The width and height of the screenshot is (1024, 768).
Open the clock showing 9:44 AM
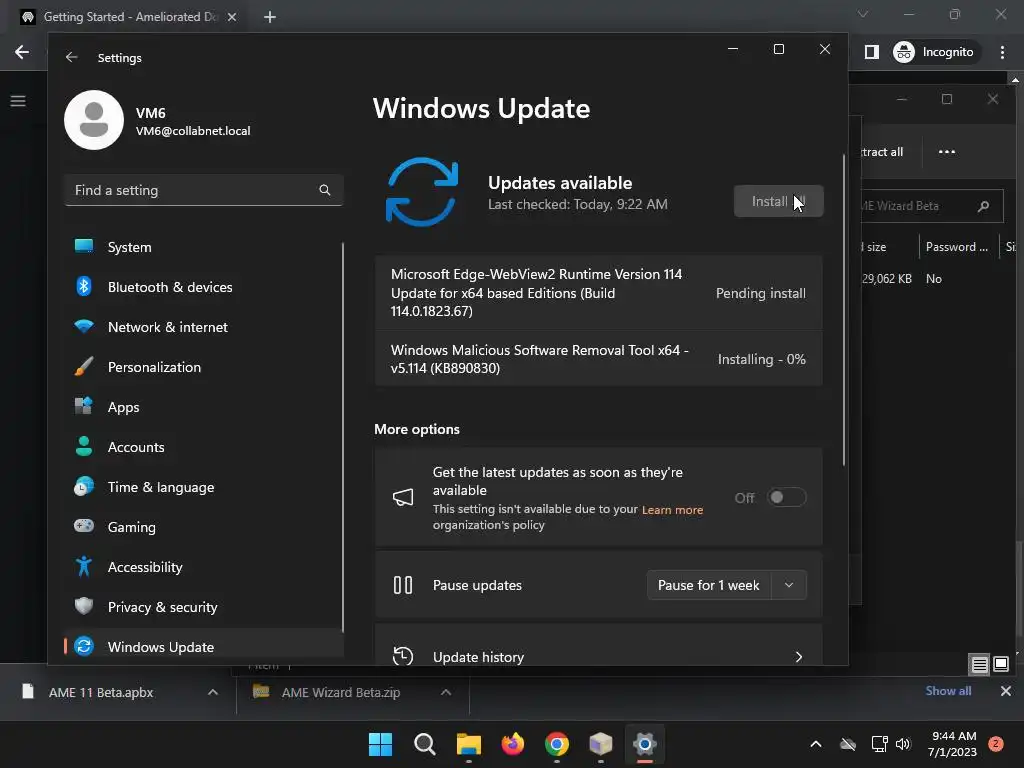point(952,744)
